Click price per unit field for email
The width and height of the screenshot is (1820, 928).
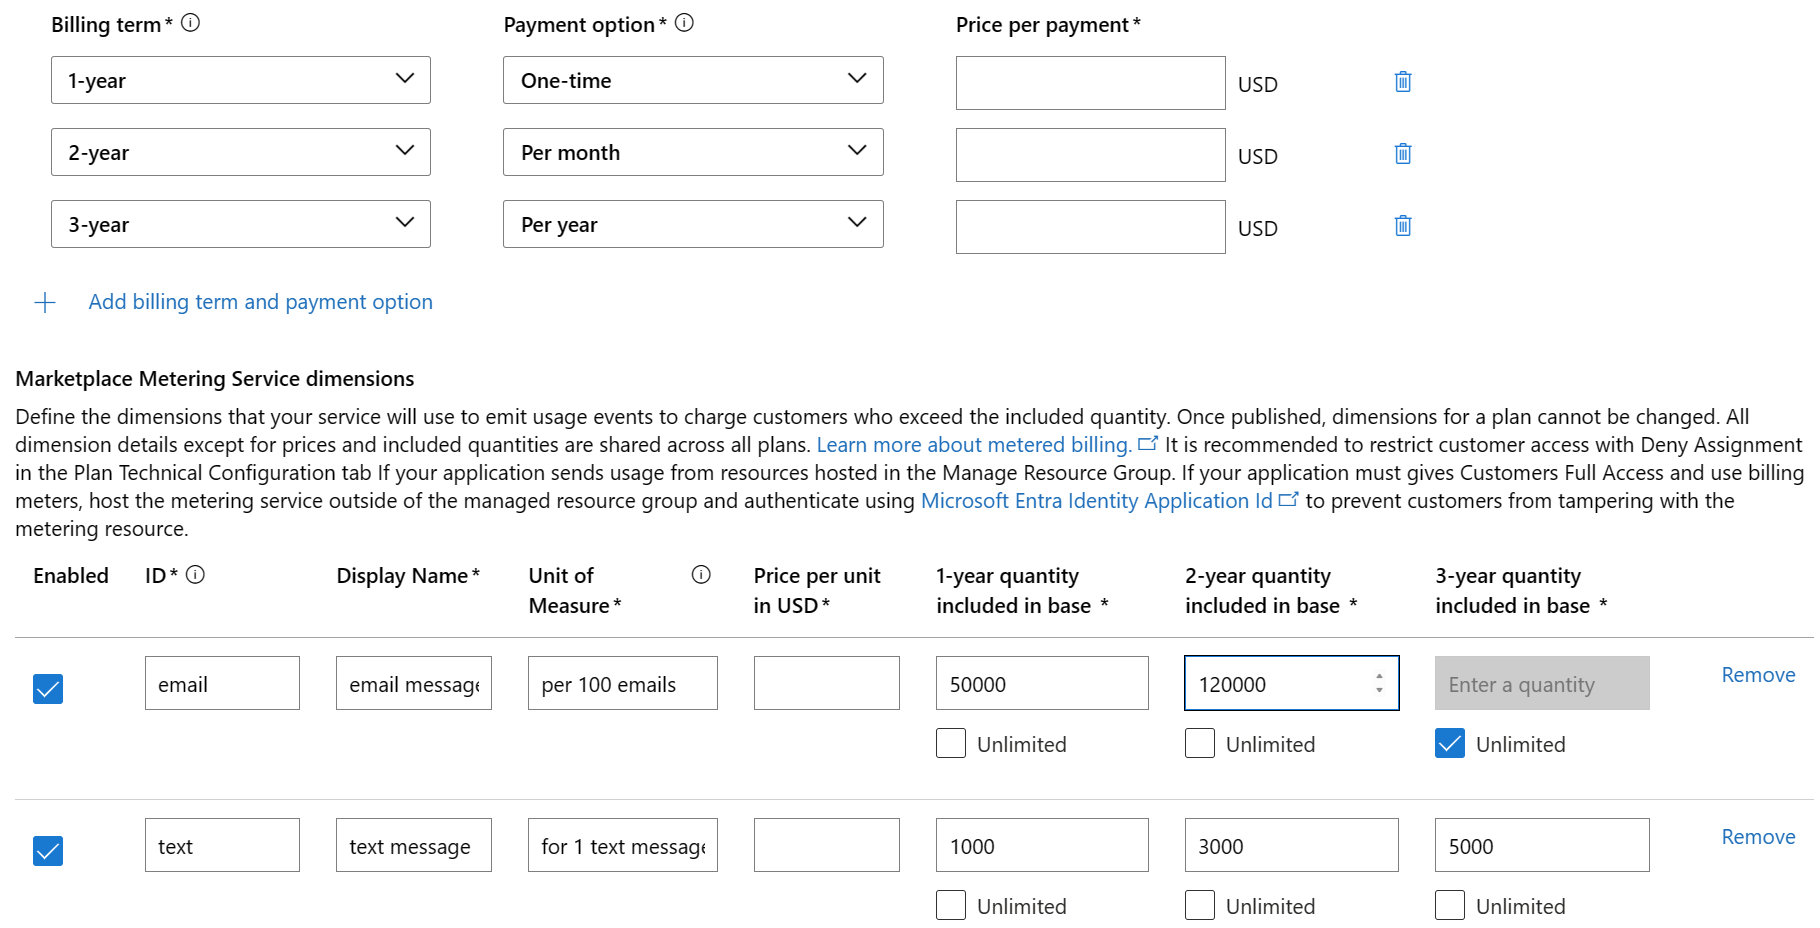[826, 684]
